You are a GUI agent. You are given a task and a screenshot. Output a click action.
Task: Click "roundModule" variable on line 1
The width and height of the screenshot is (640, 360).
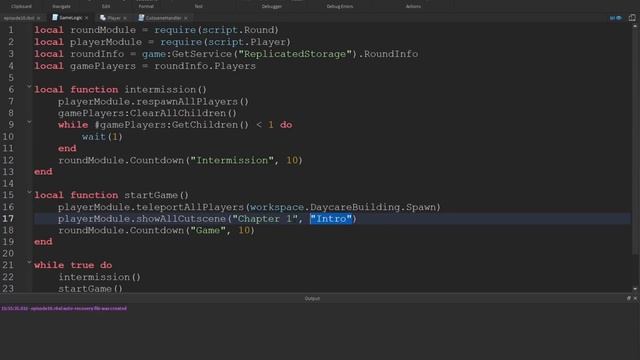[103, 30]
